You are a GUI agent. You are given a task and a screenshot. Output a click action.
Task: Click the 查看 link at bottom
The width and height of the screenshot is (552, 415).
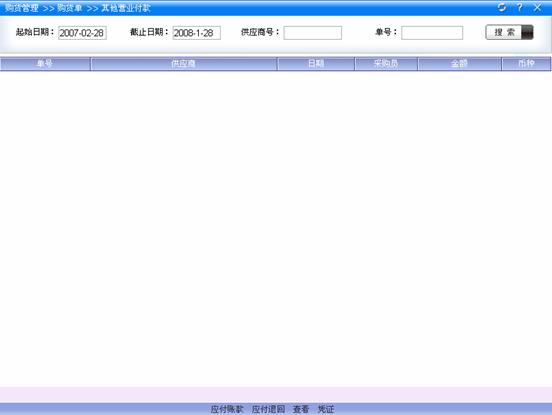click(301, 409)
